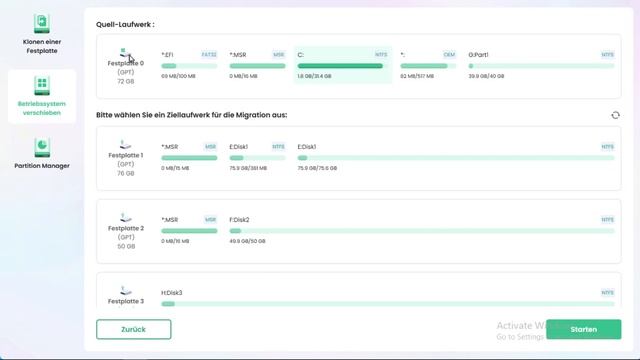The image size is (640, 360).
Task: Click the Festplatte 0 disk icon
Action: (x=125, y=53)
